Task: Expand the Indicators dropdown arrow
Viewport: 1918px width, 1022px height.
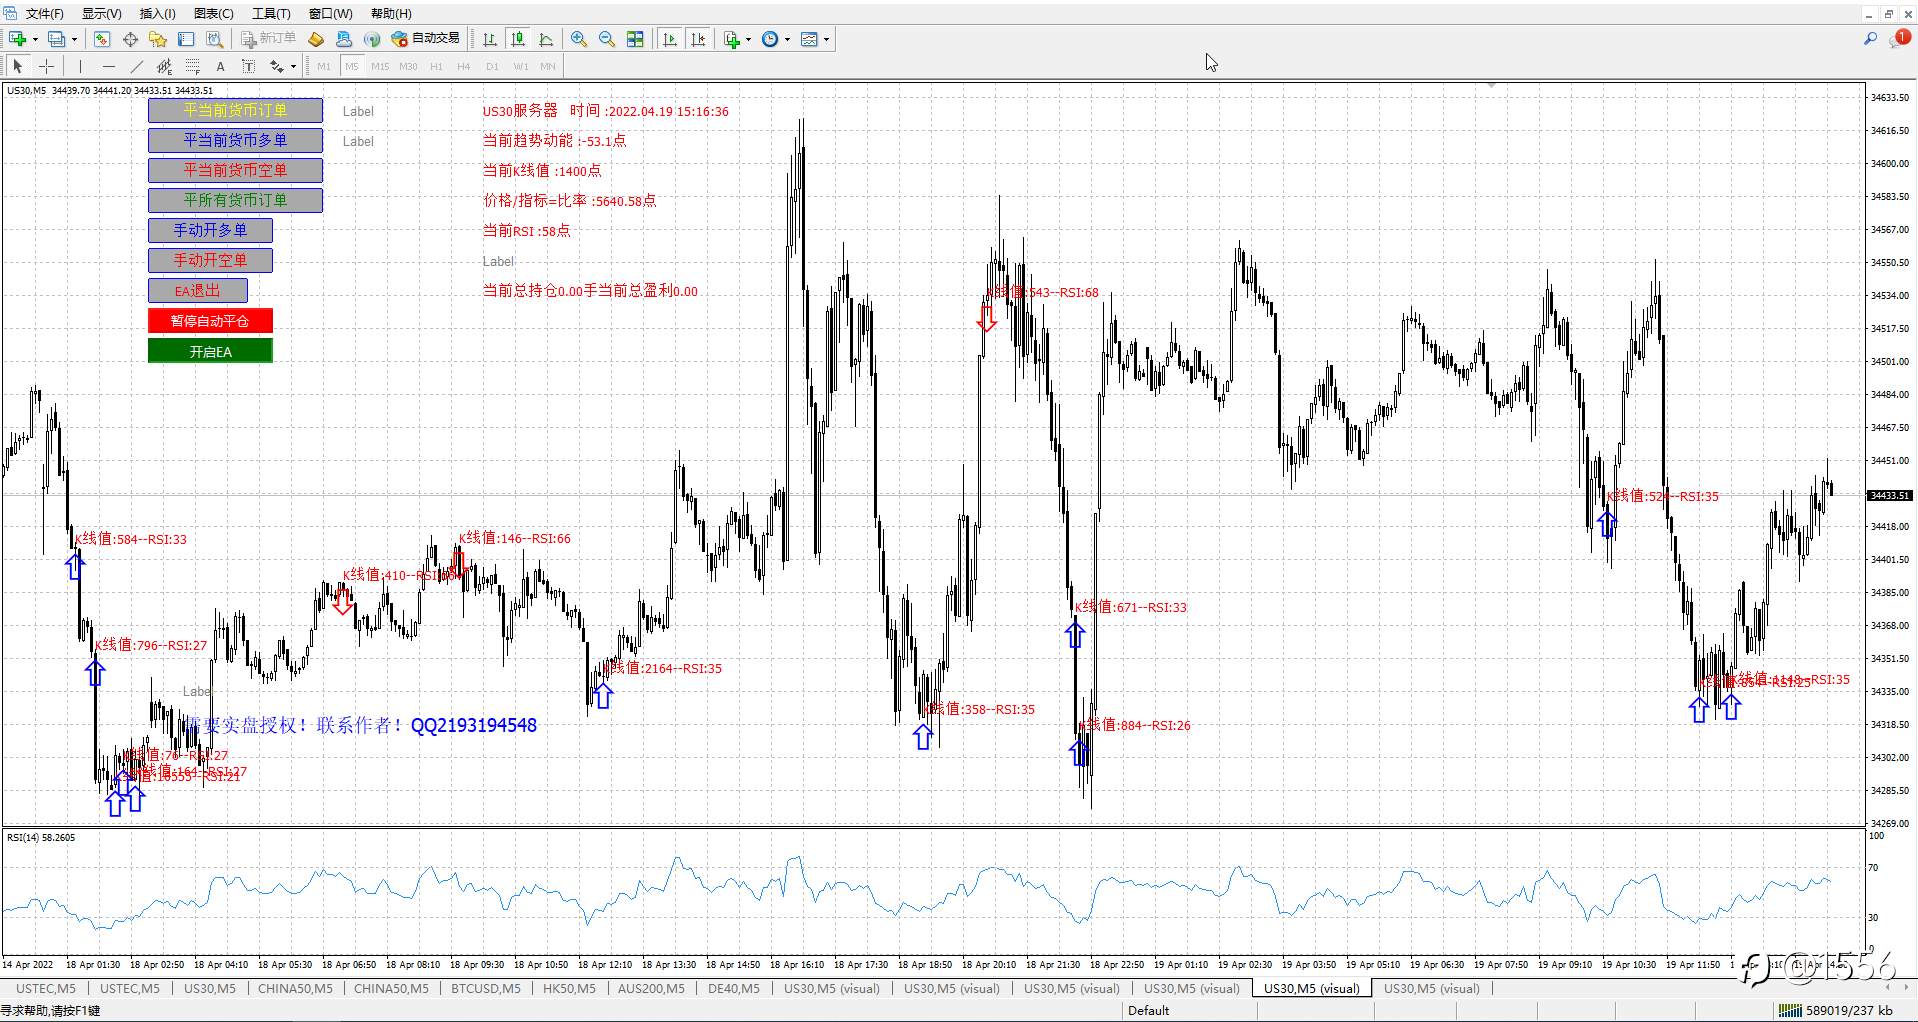Action: (x=748, y=40)
